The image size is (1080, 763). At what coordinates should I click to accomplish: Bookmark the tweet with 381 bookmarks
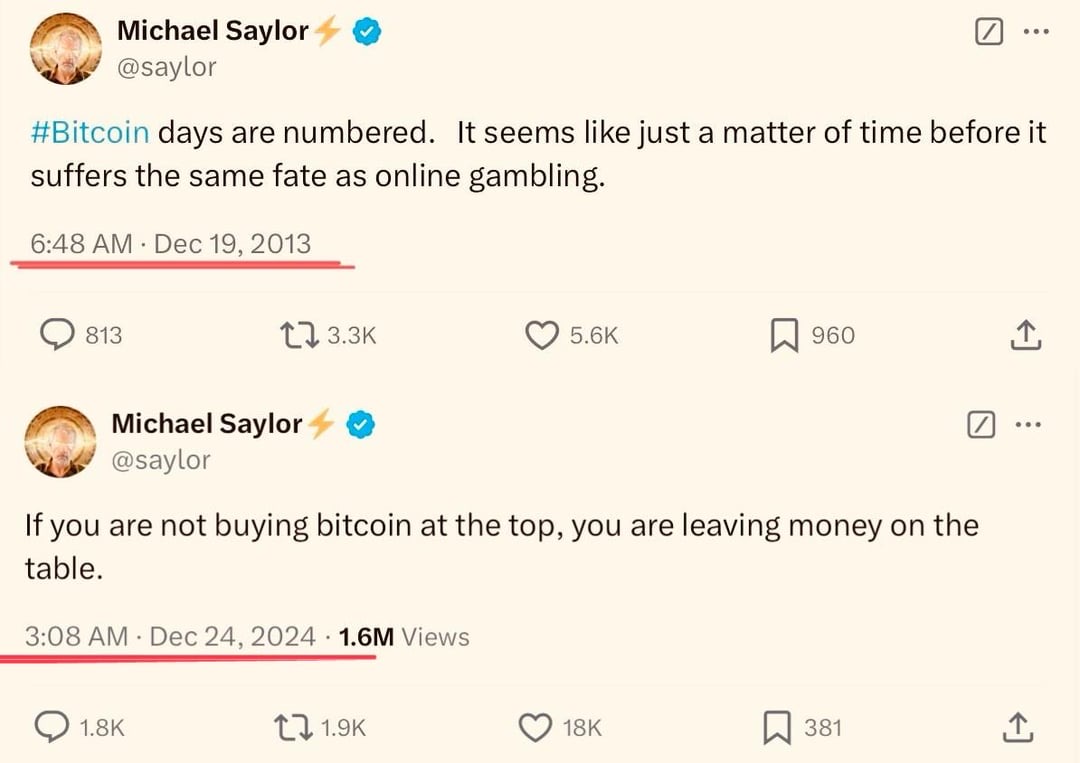779,728
